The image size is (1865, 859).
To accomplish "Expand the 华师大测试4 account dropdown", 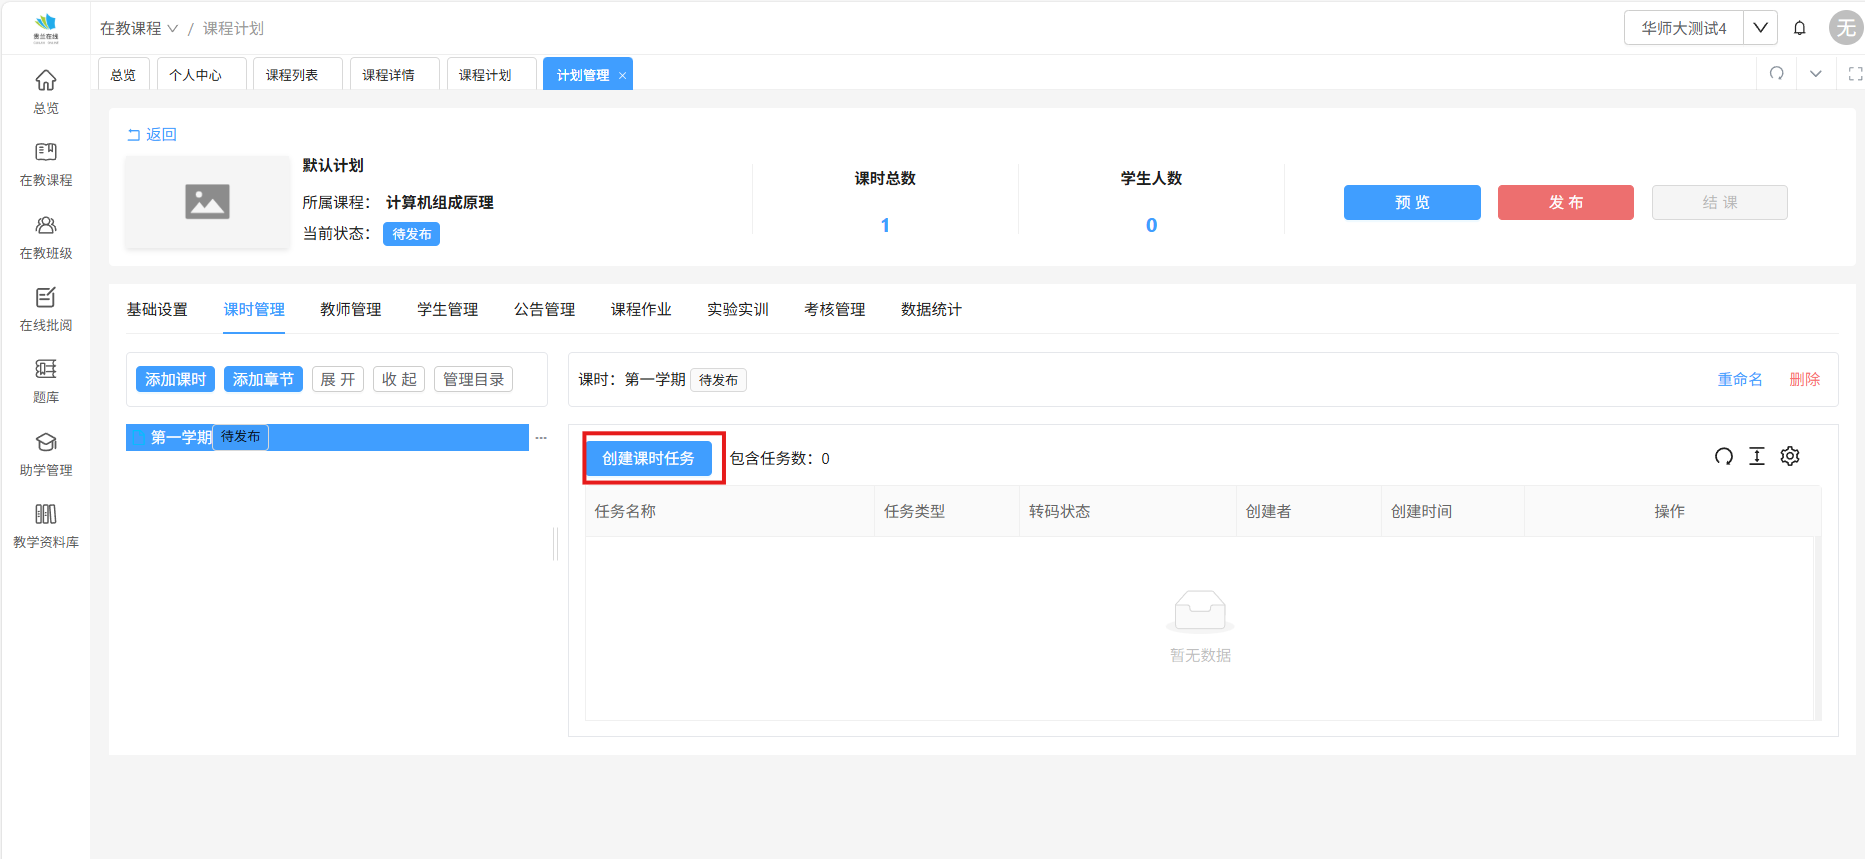I will (x=1760, y=28).
